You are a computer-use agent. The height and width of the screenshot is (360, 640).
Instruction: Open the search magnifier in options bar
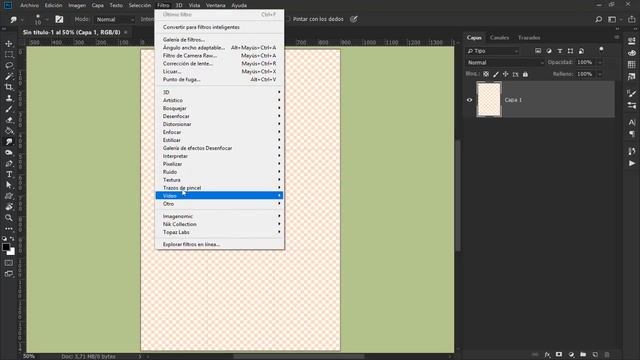(598, 19)
